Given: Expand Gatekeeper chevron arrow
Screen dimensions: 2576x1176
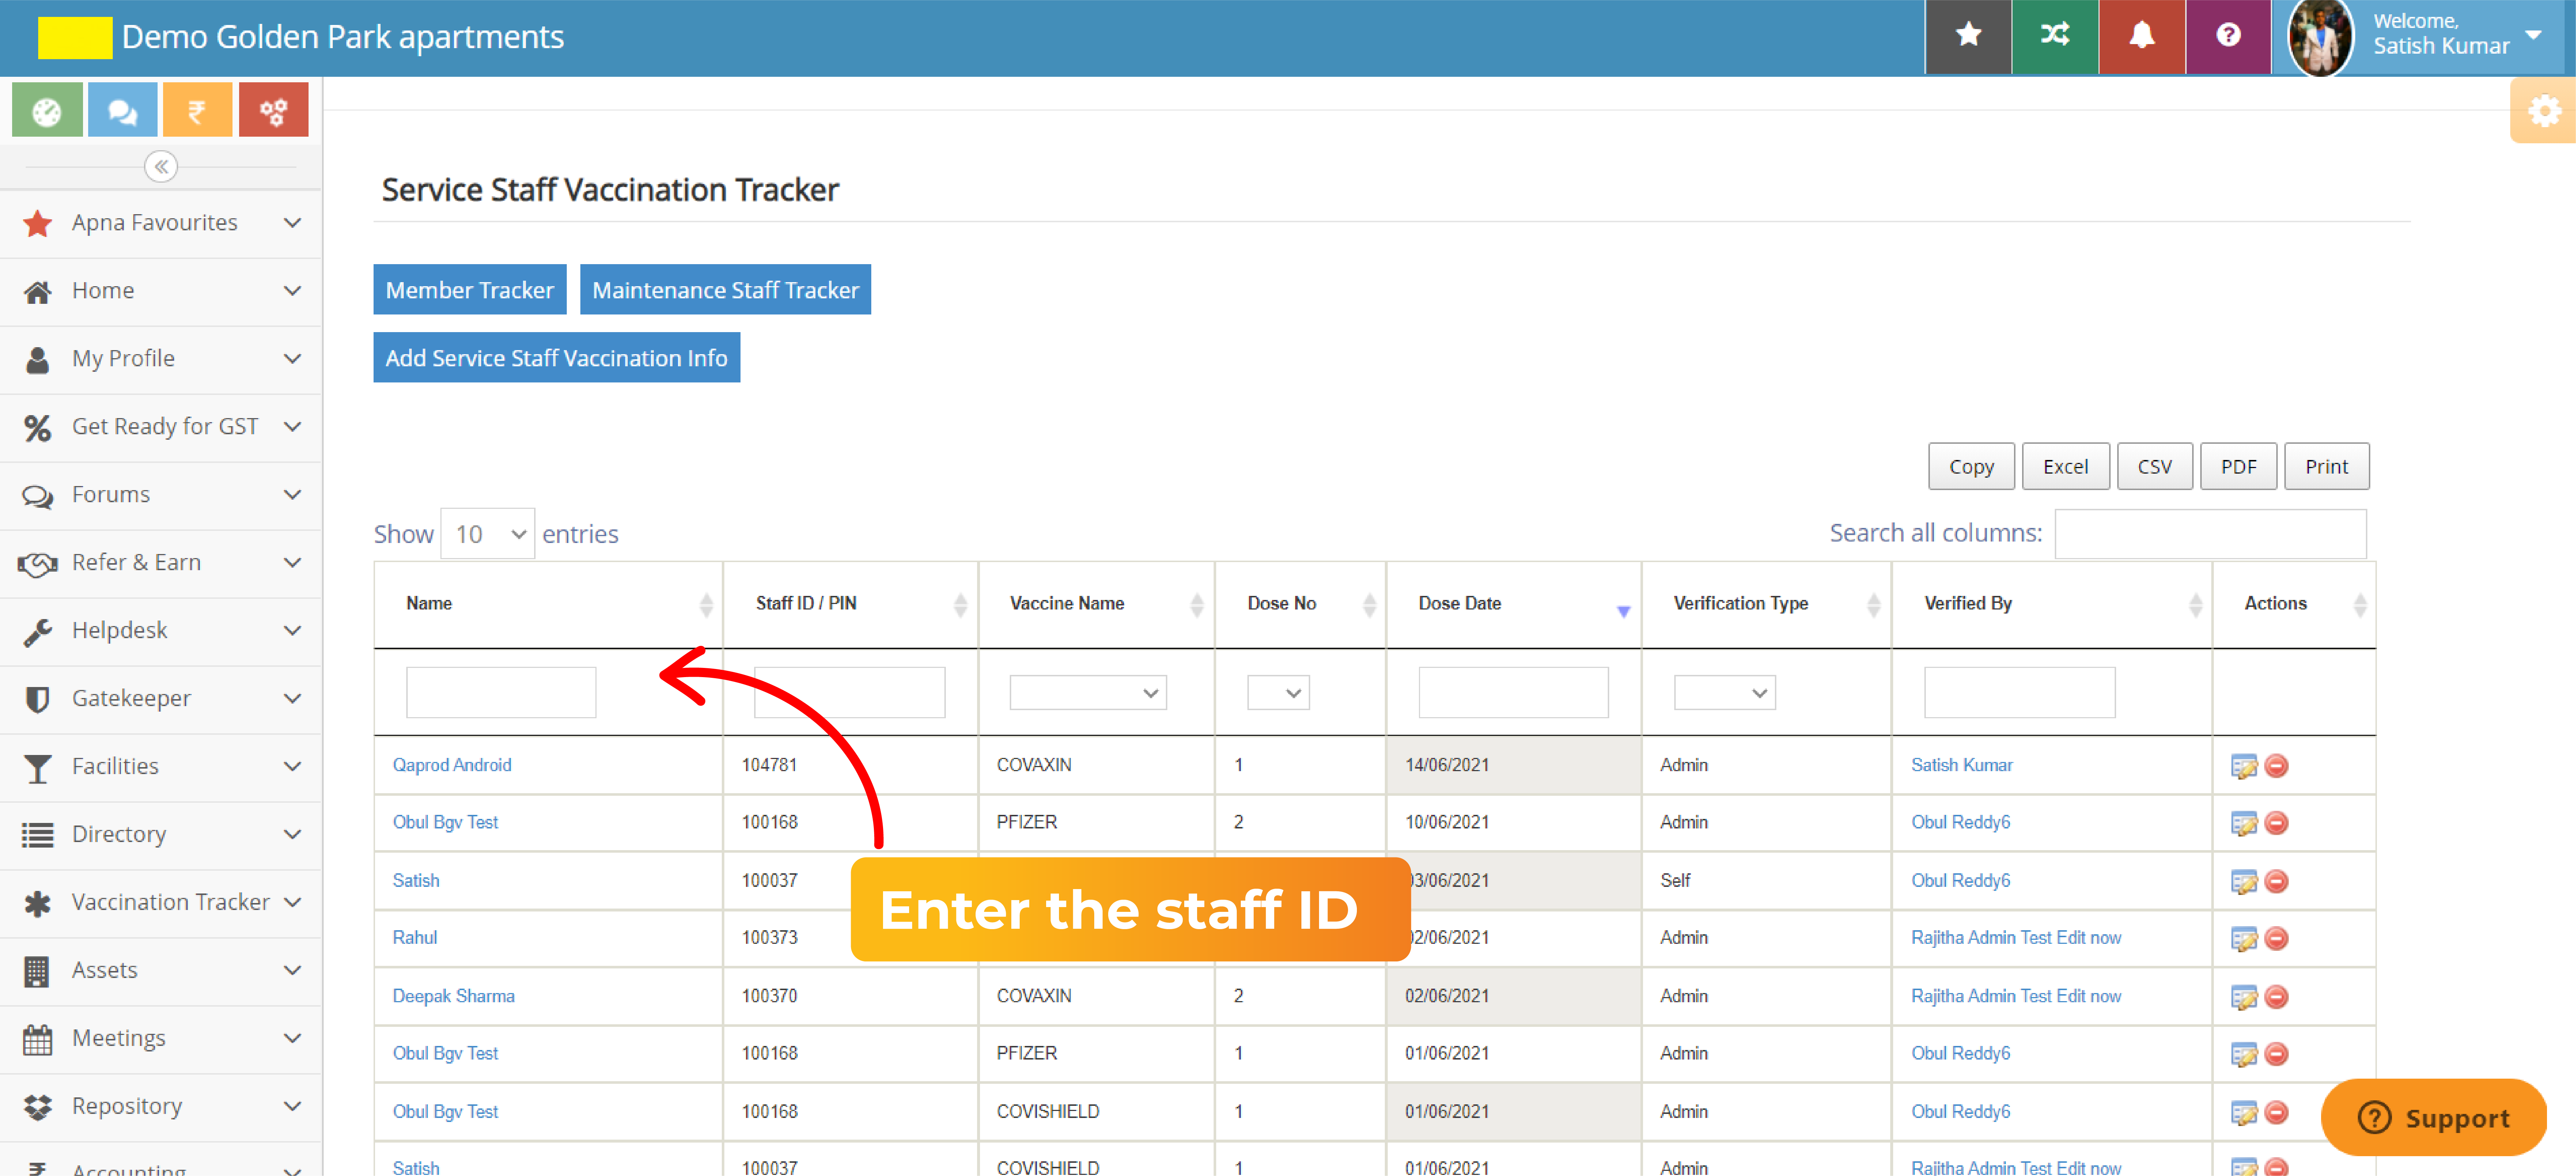Looking at the screenshot, I should point(292,699).
